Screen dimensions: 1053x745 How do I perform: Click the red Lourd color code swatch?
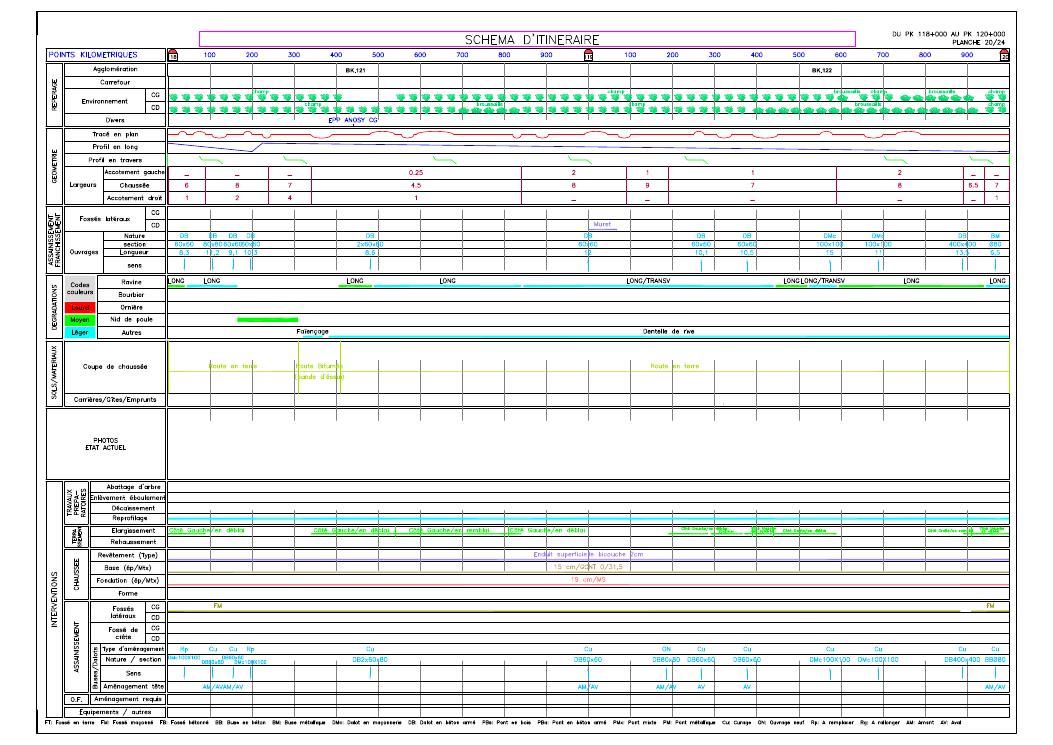(79, 307)
